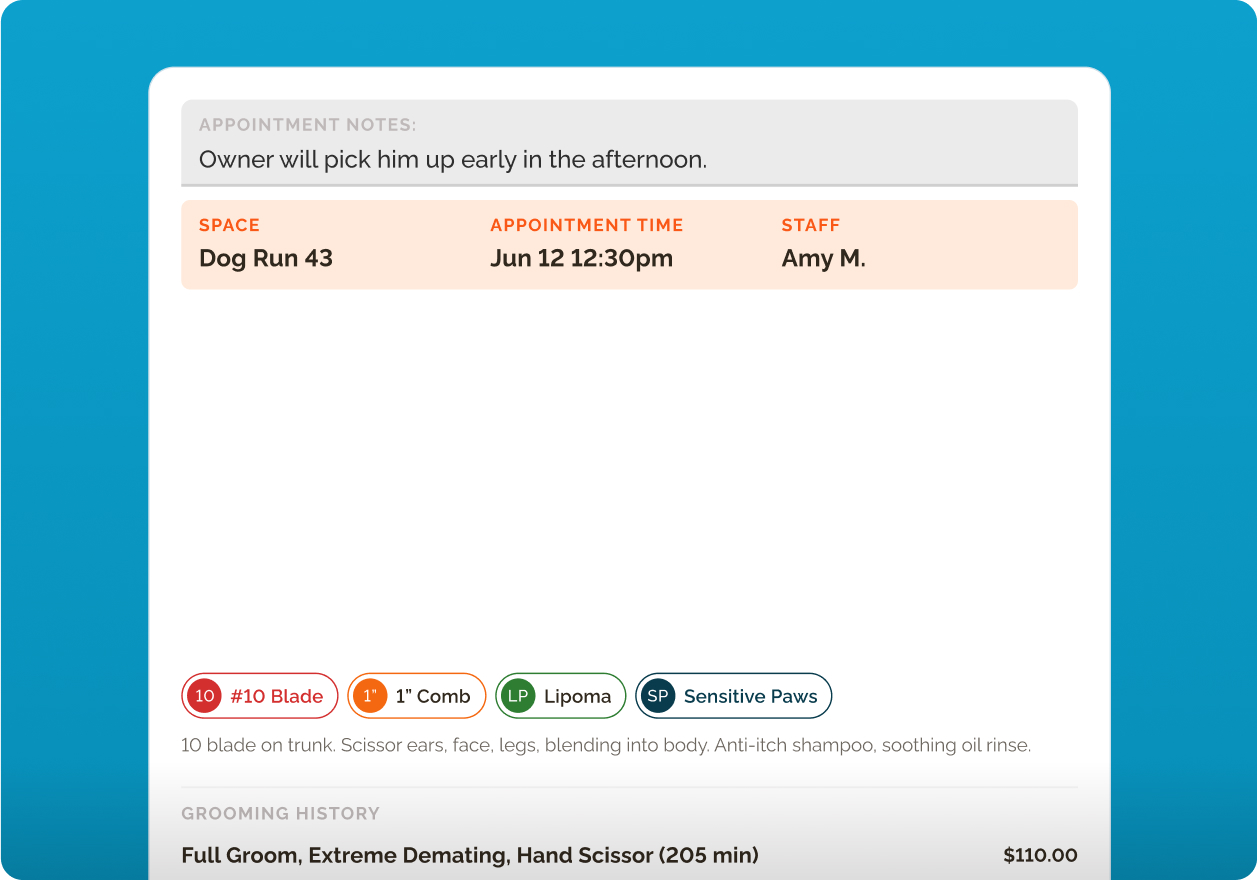Click the red 10 circle badge icon
1257x880 pixels.
[x=204, y=696]
